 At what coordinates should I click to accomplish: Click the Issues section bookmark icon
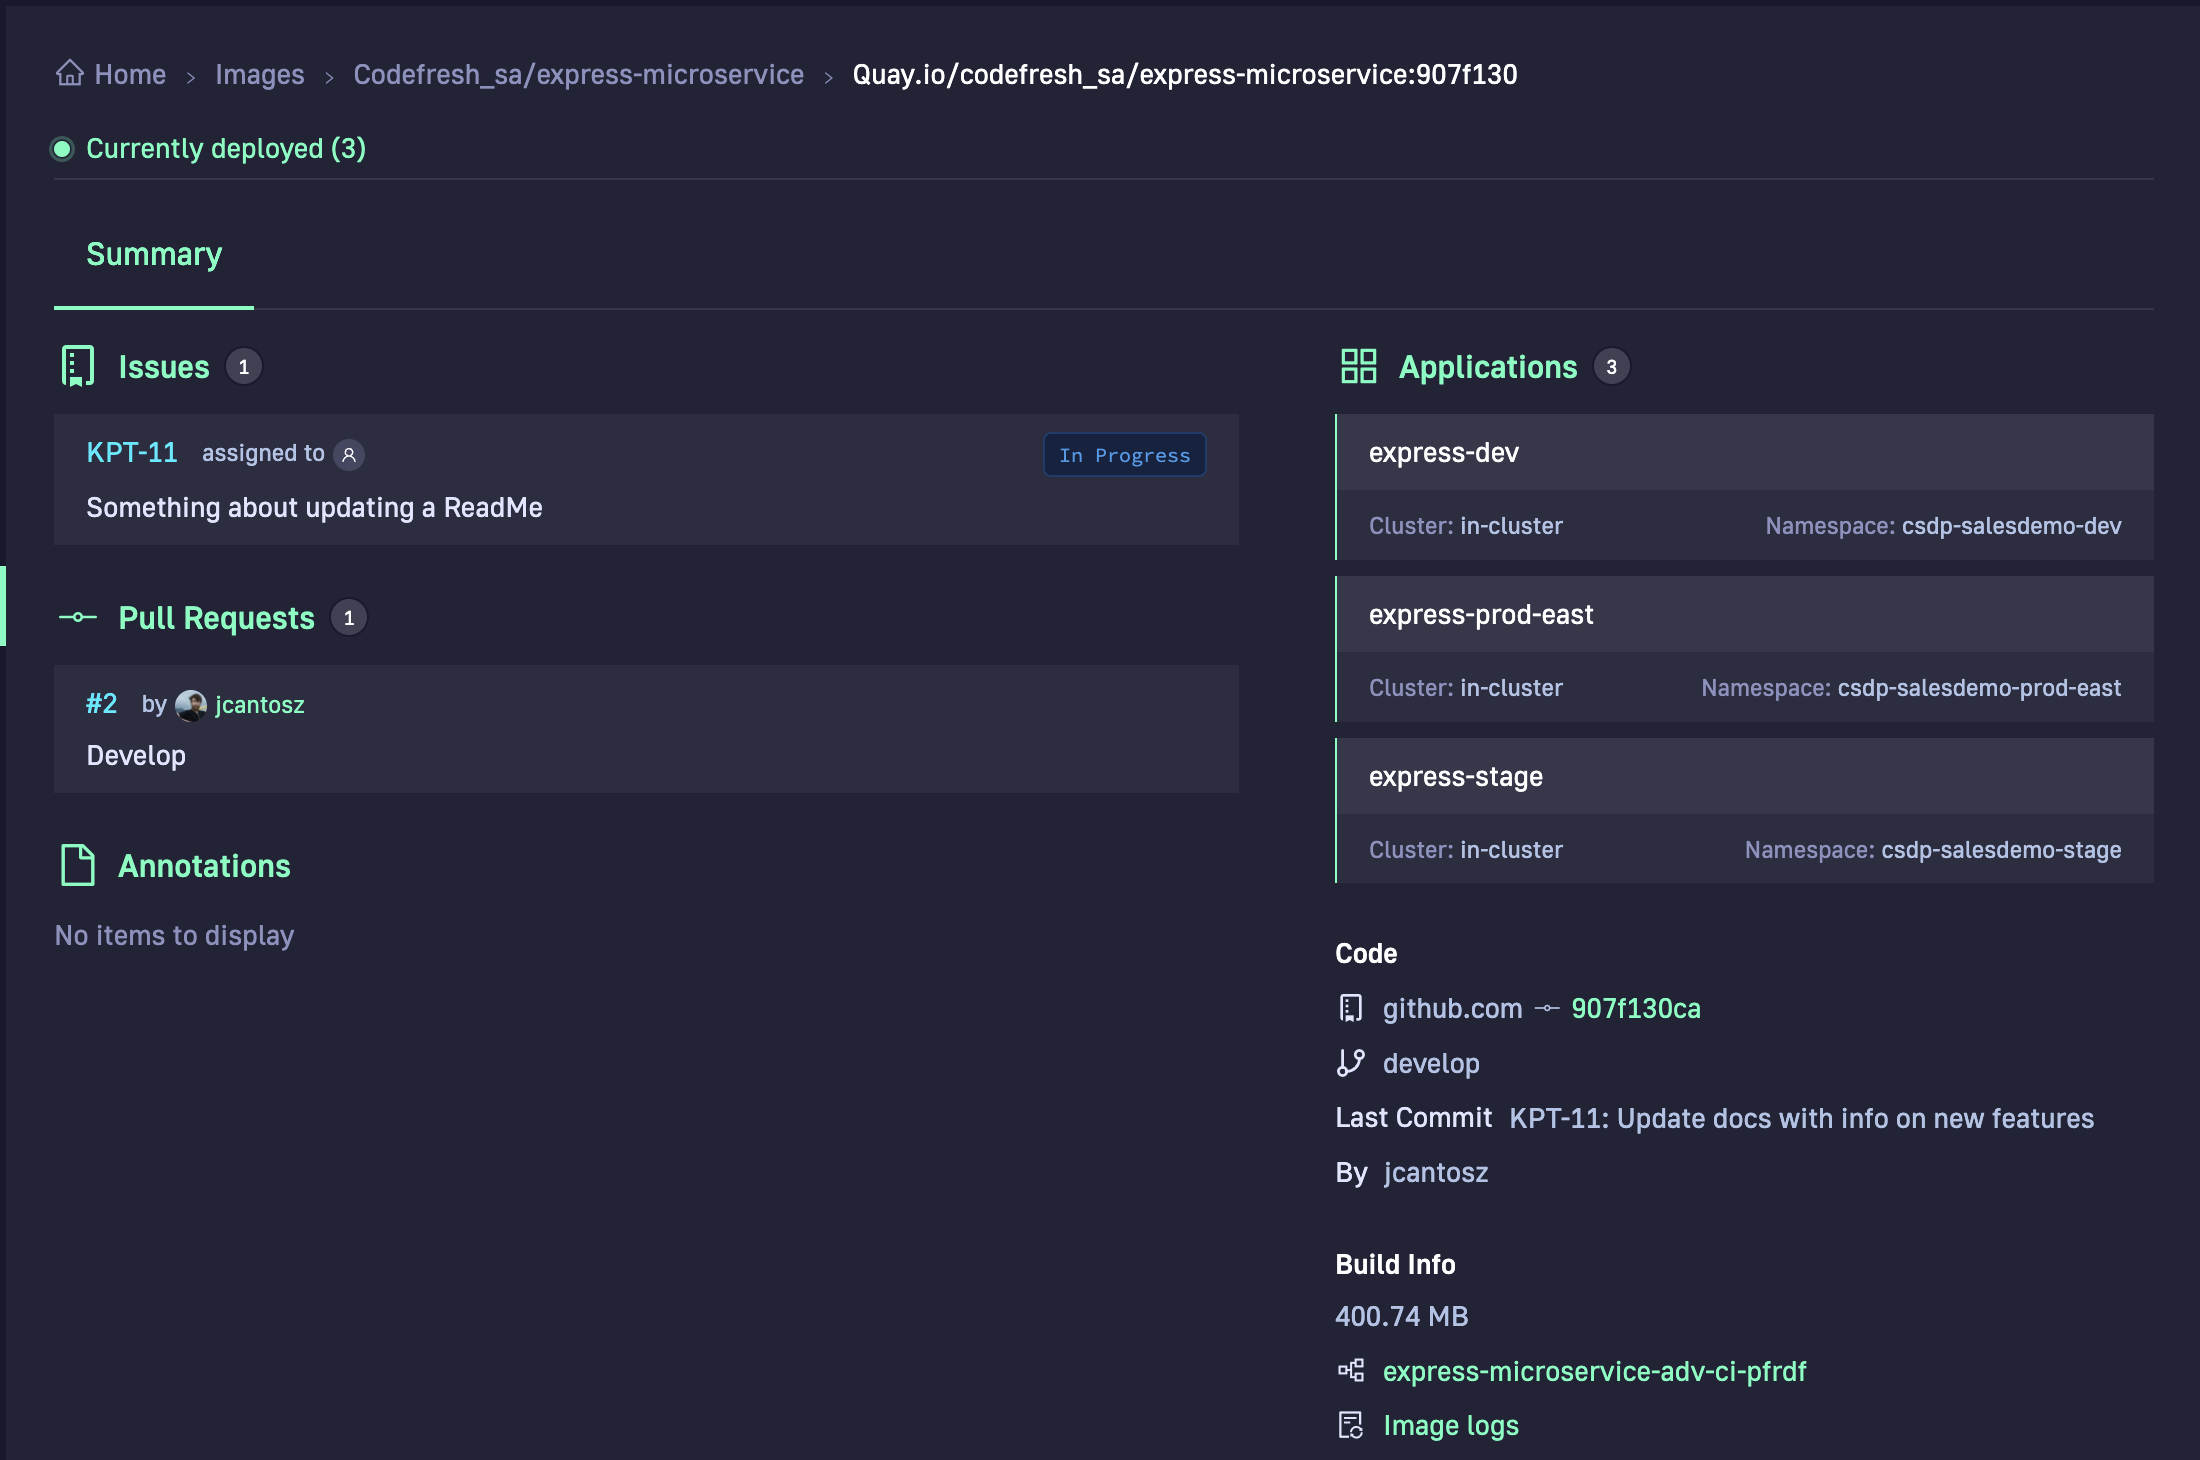click(x=77, y=366)
